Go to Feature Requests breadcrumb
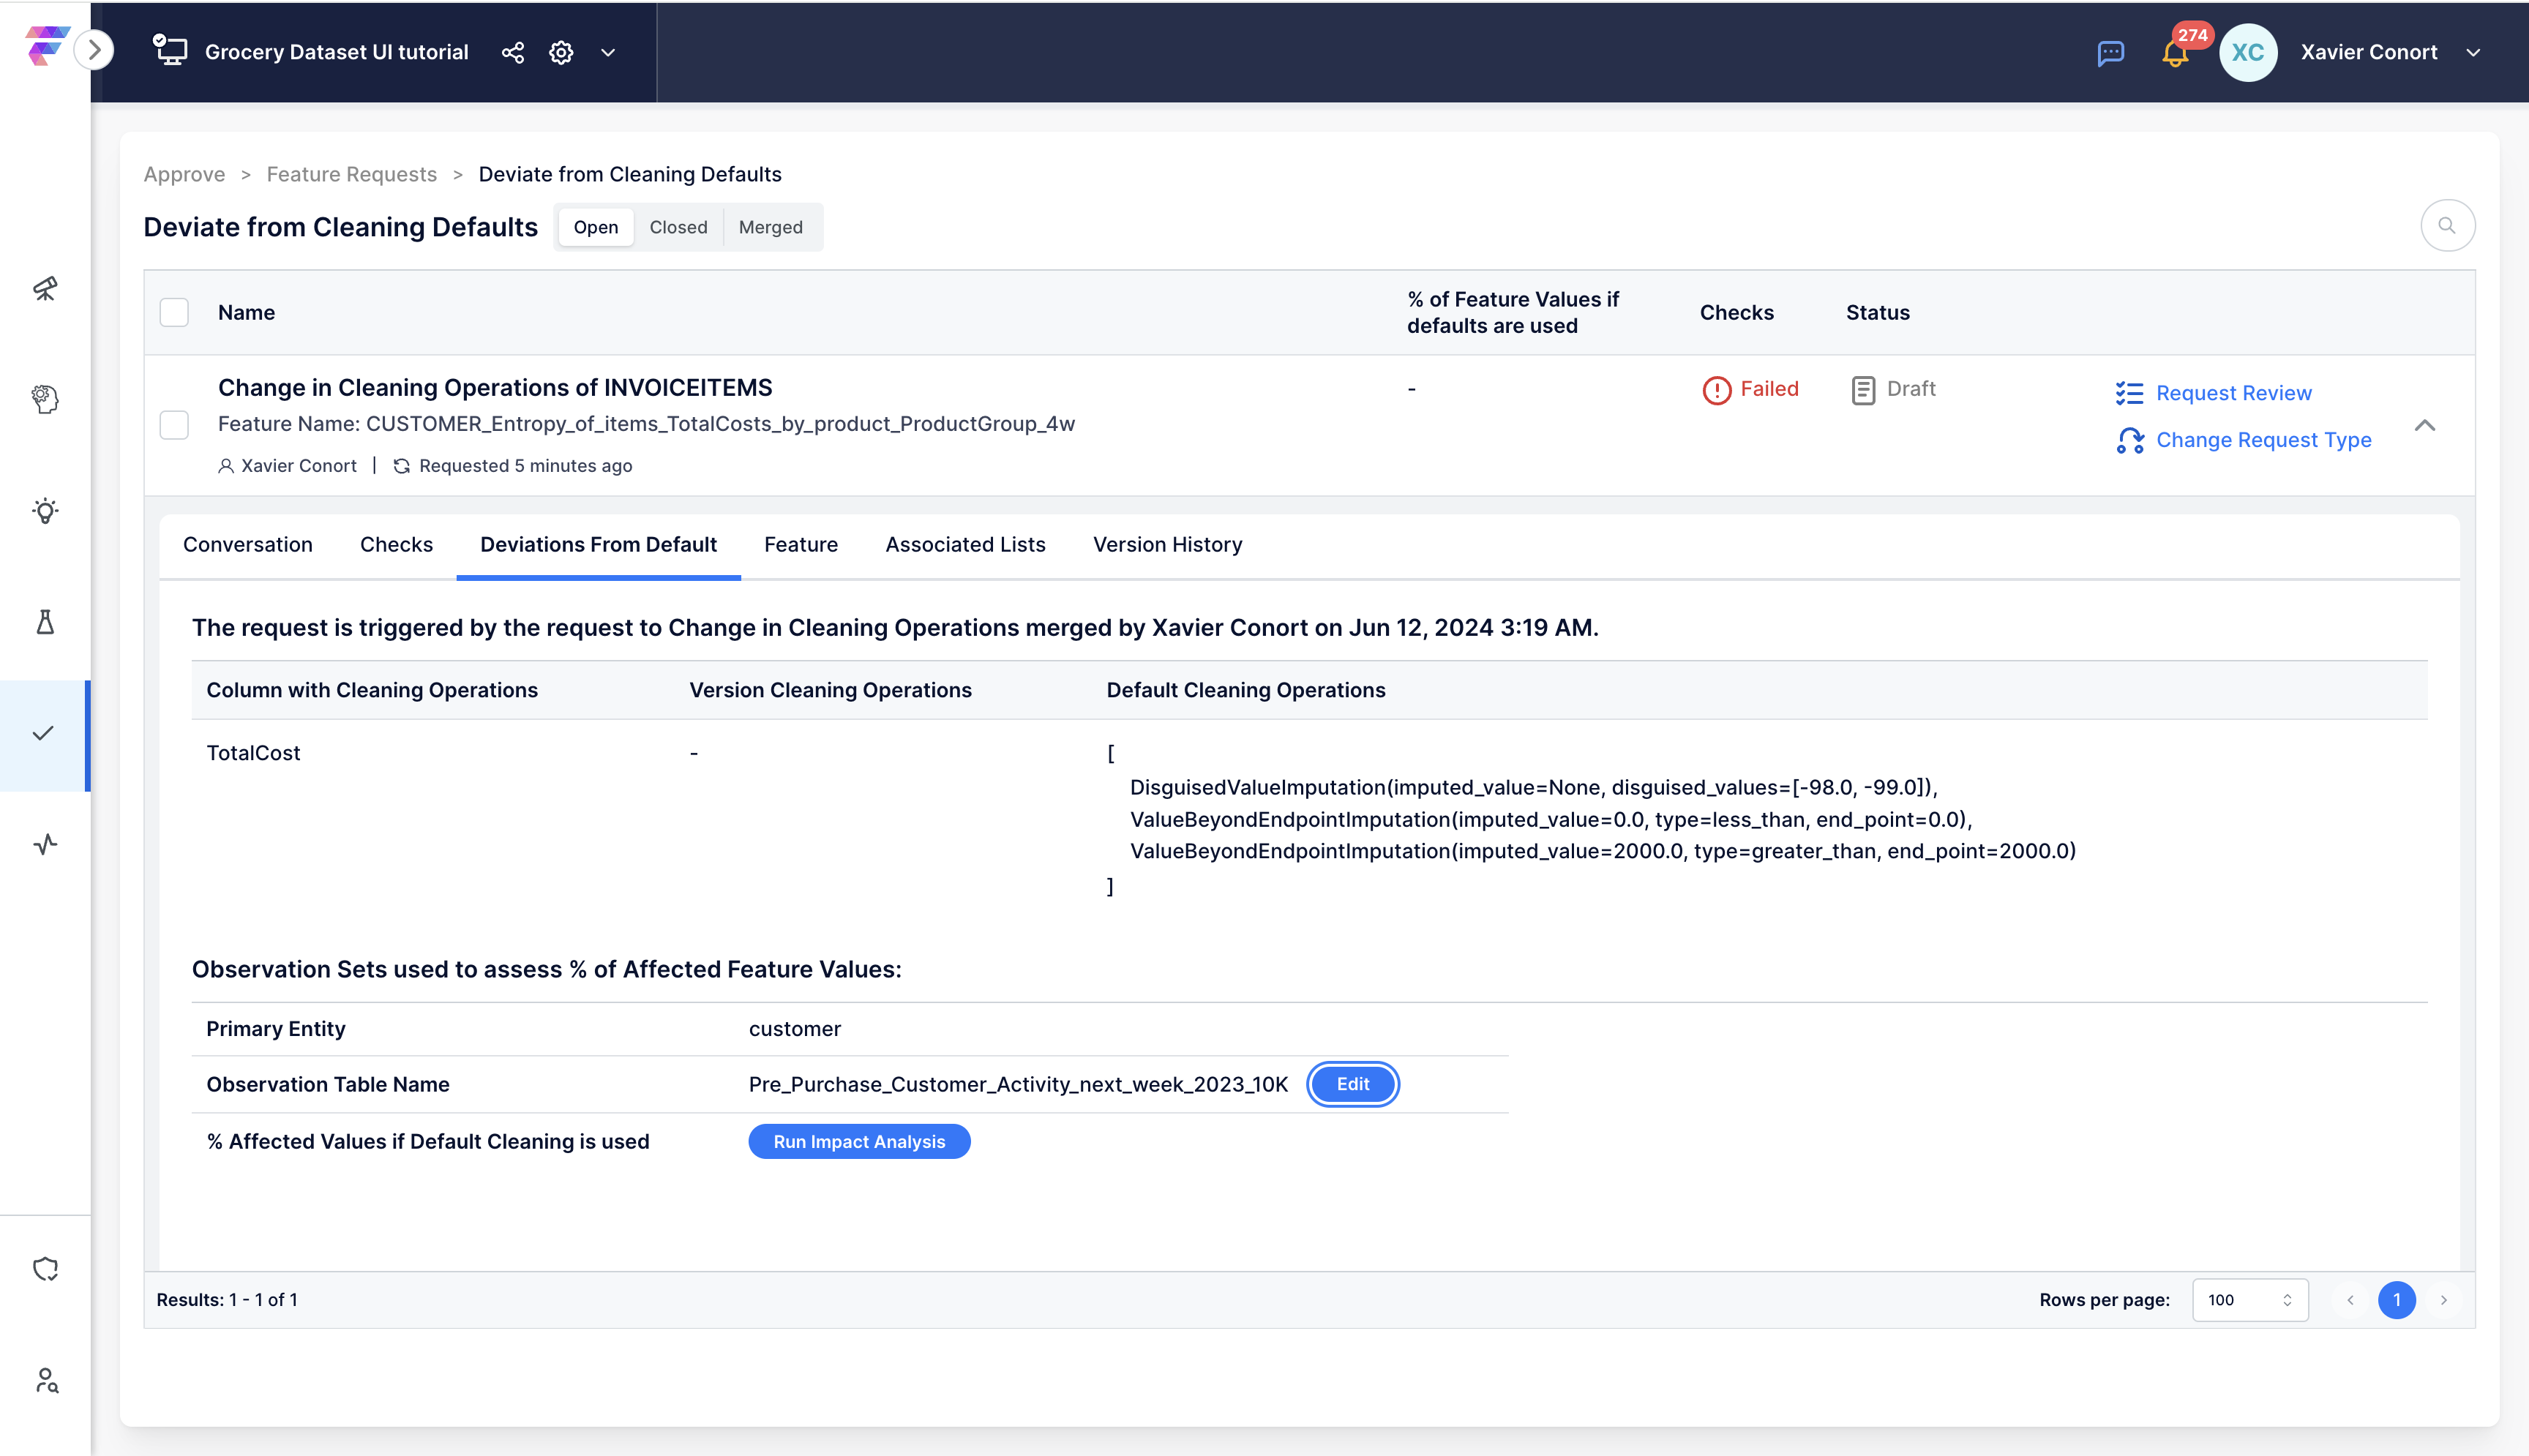This screenshot has width=2529, height=1456. pos(351,174)
